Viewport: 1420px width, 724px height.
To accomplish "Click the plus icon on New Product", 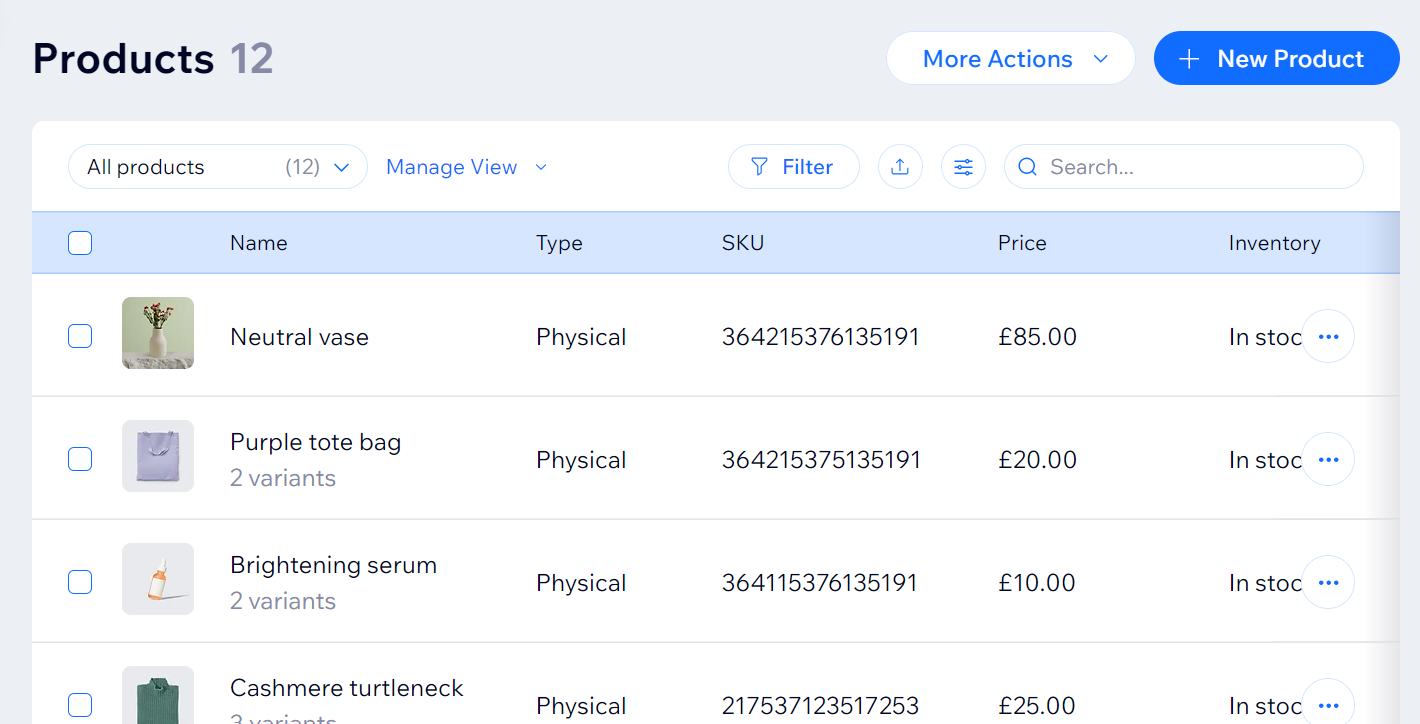I will tap(1189, 58).
